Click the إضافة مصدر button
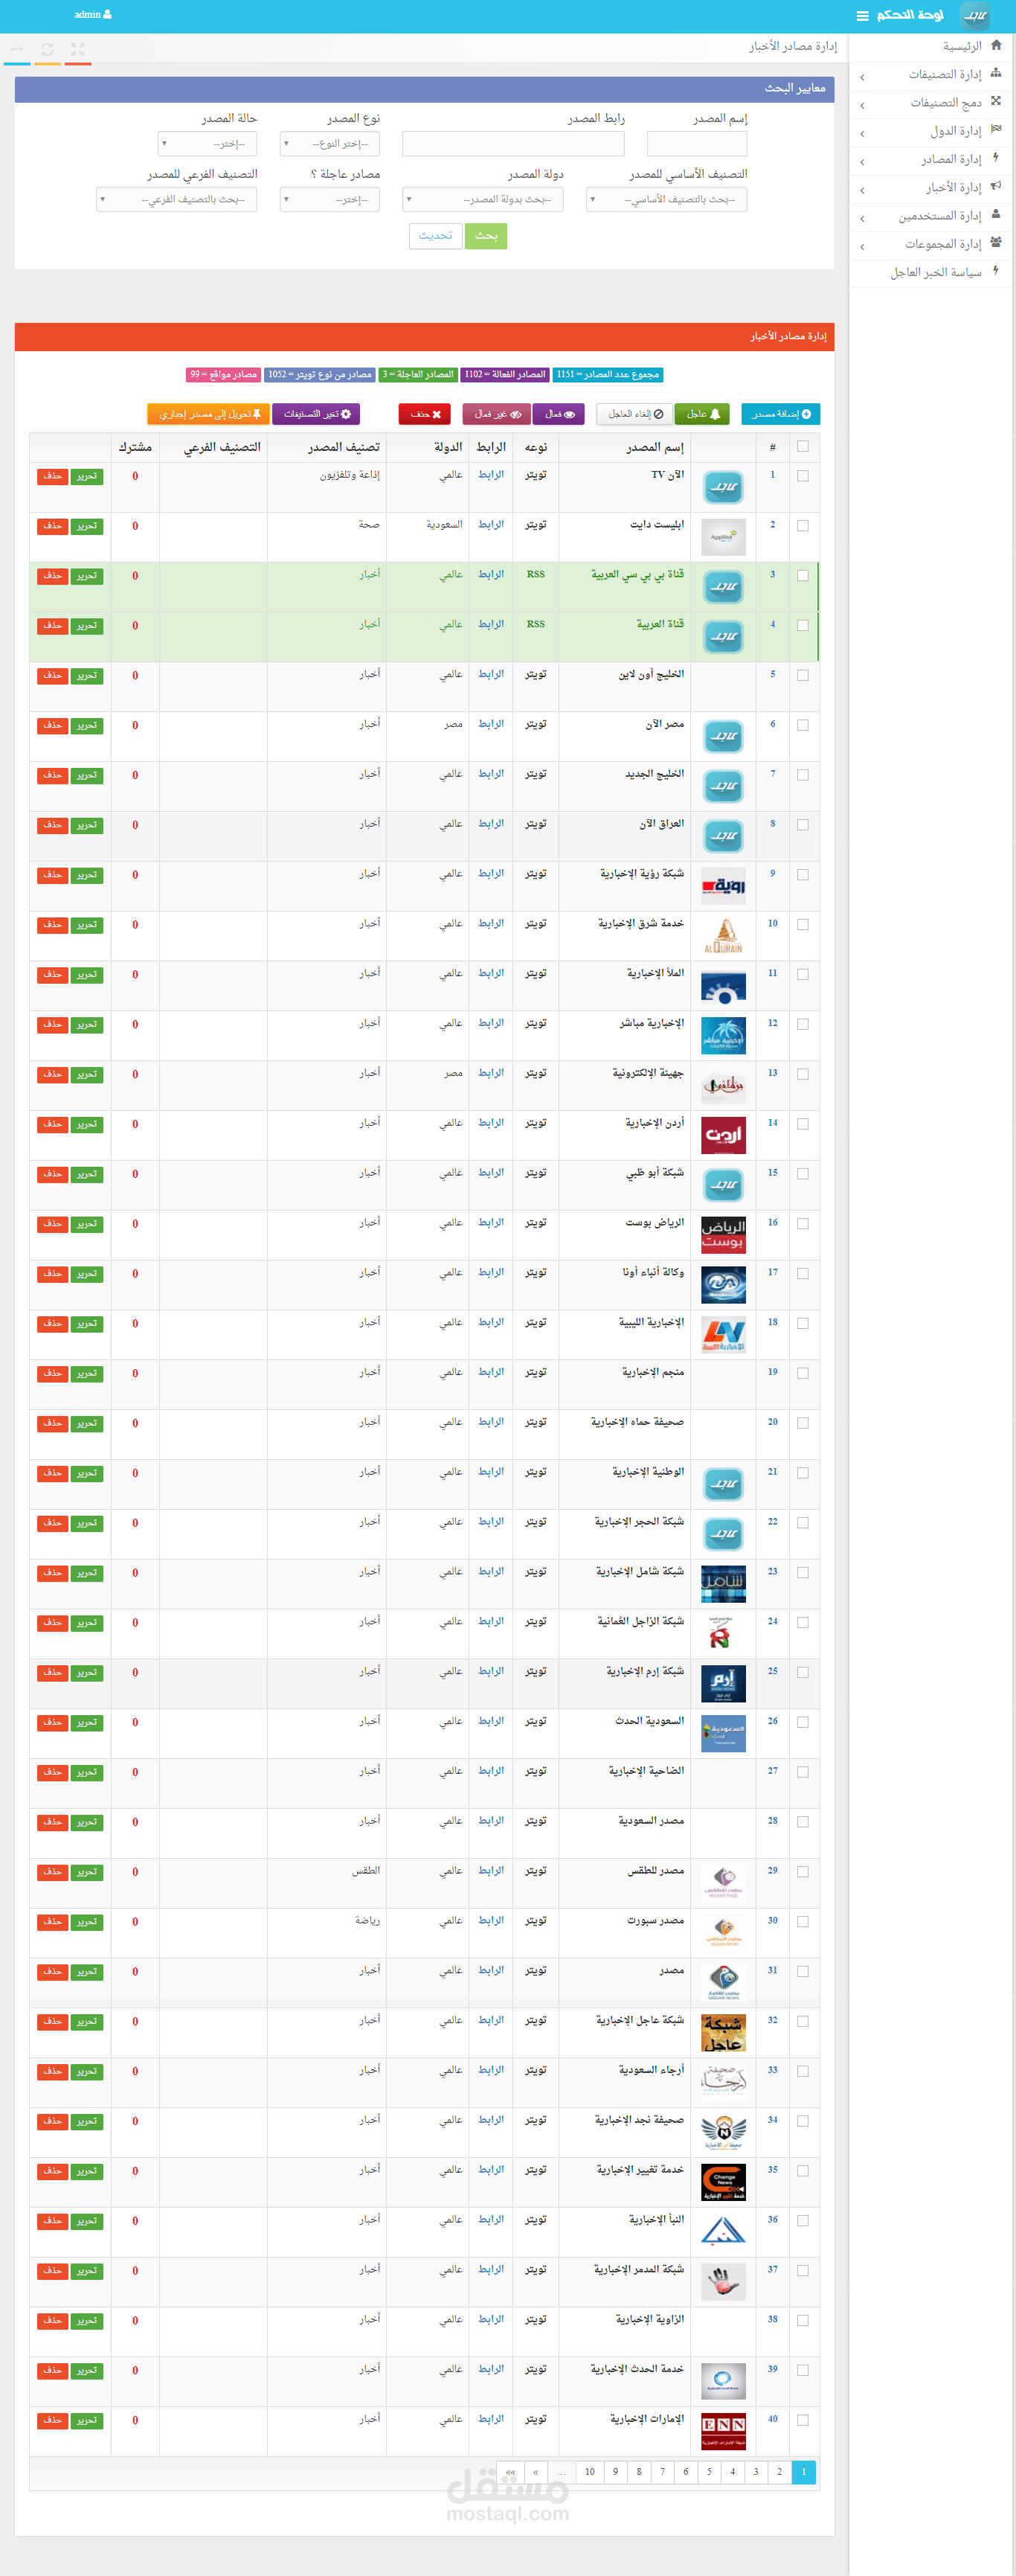The image size is (1016, 2576). (781, 414)
